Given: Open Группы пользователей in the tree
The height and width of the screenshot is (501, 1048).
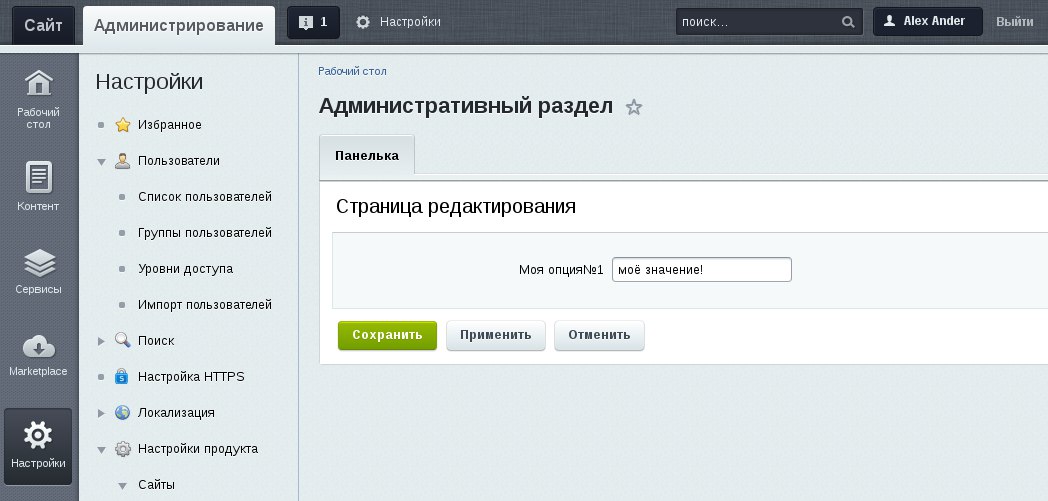Looking at the screenshot, I should tap(205, 233).
